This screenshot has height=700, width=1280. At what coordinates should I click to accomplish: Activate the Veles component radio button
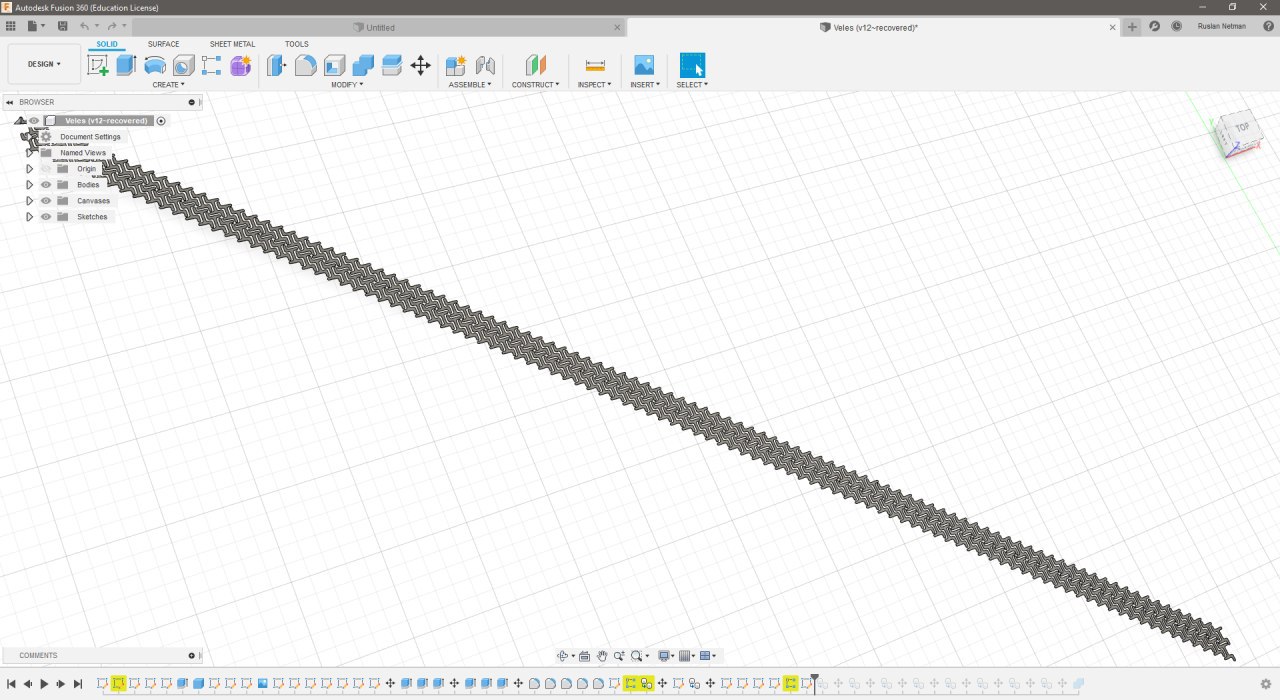coord(161,121)
